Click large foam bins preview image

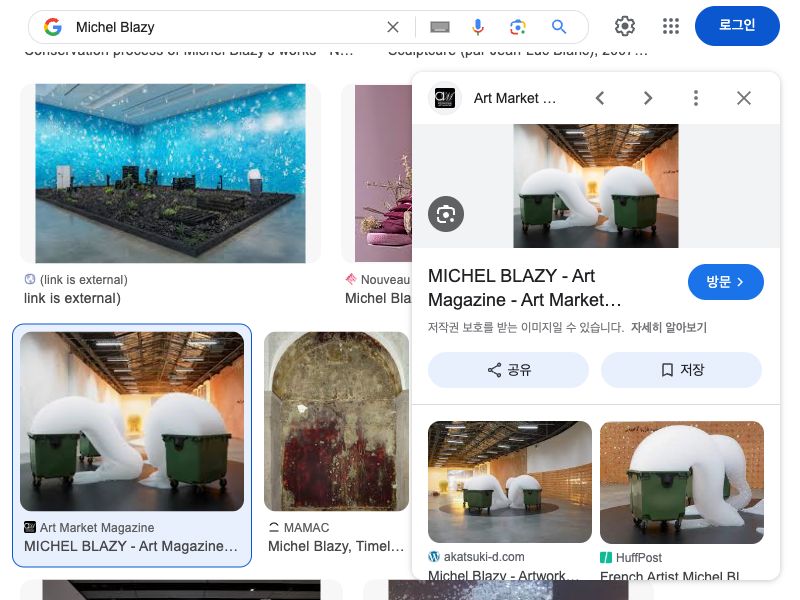click(595, 186)
